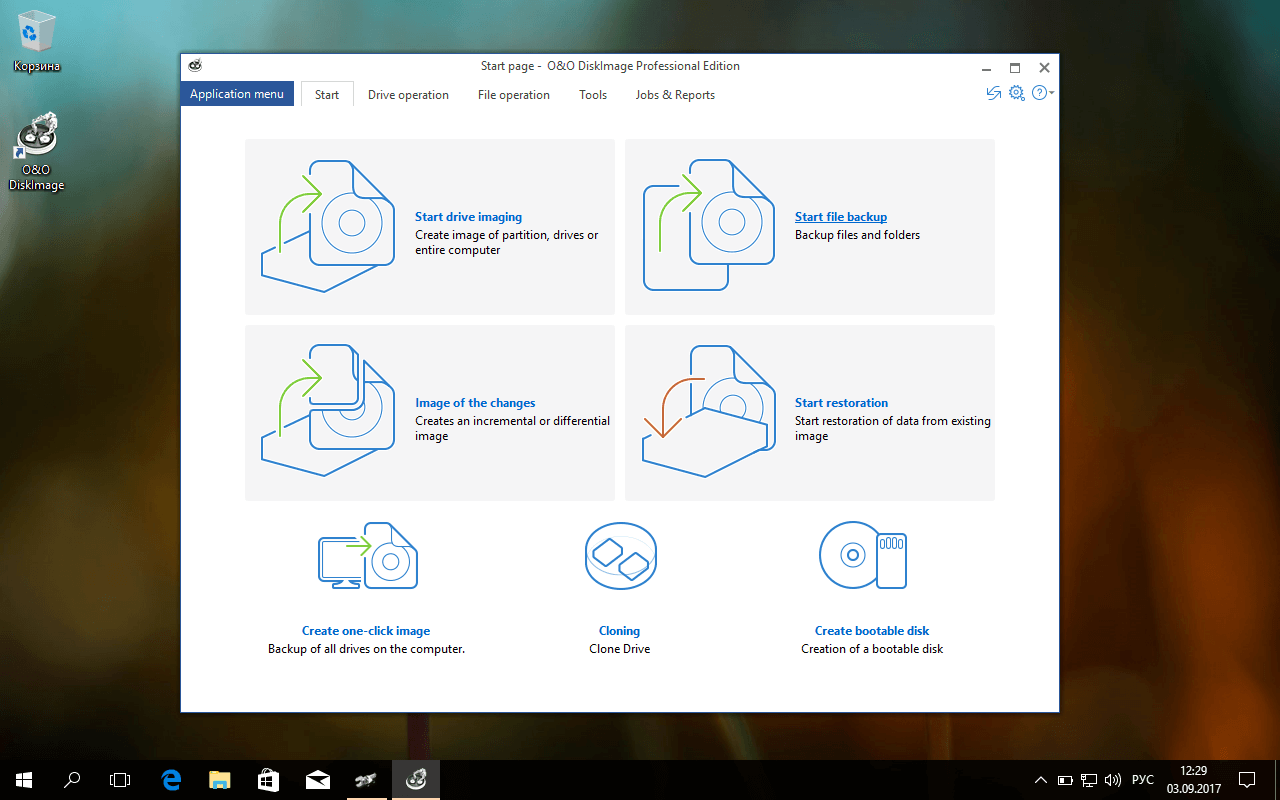Screen dimensions: 1280x800
Task: Click the Create one-click image icon
Action: point(368,555)
